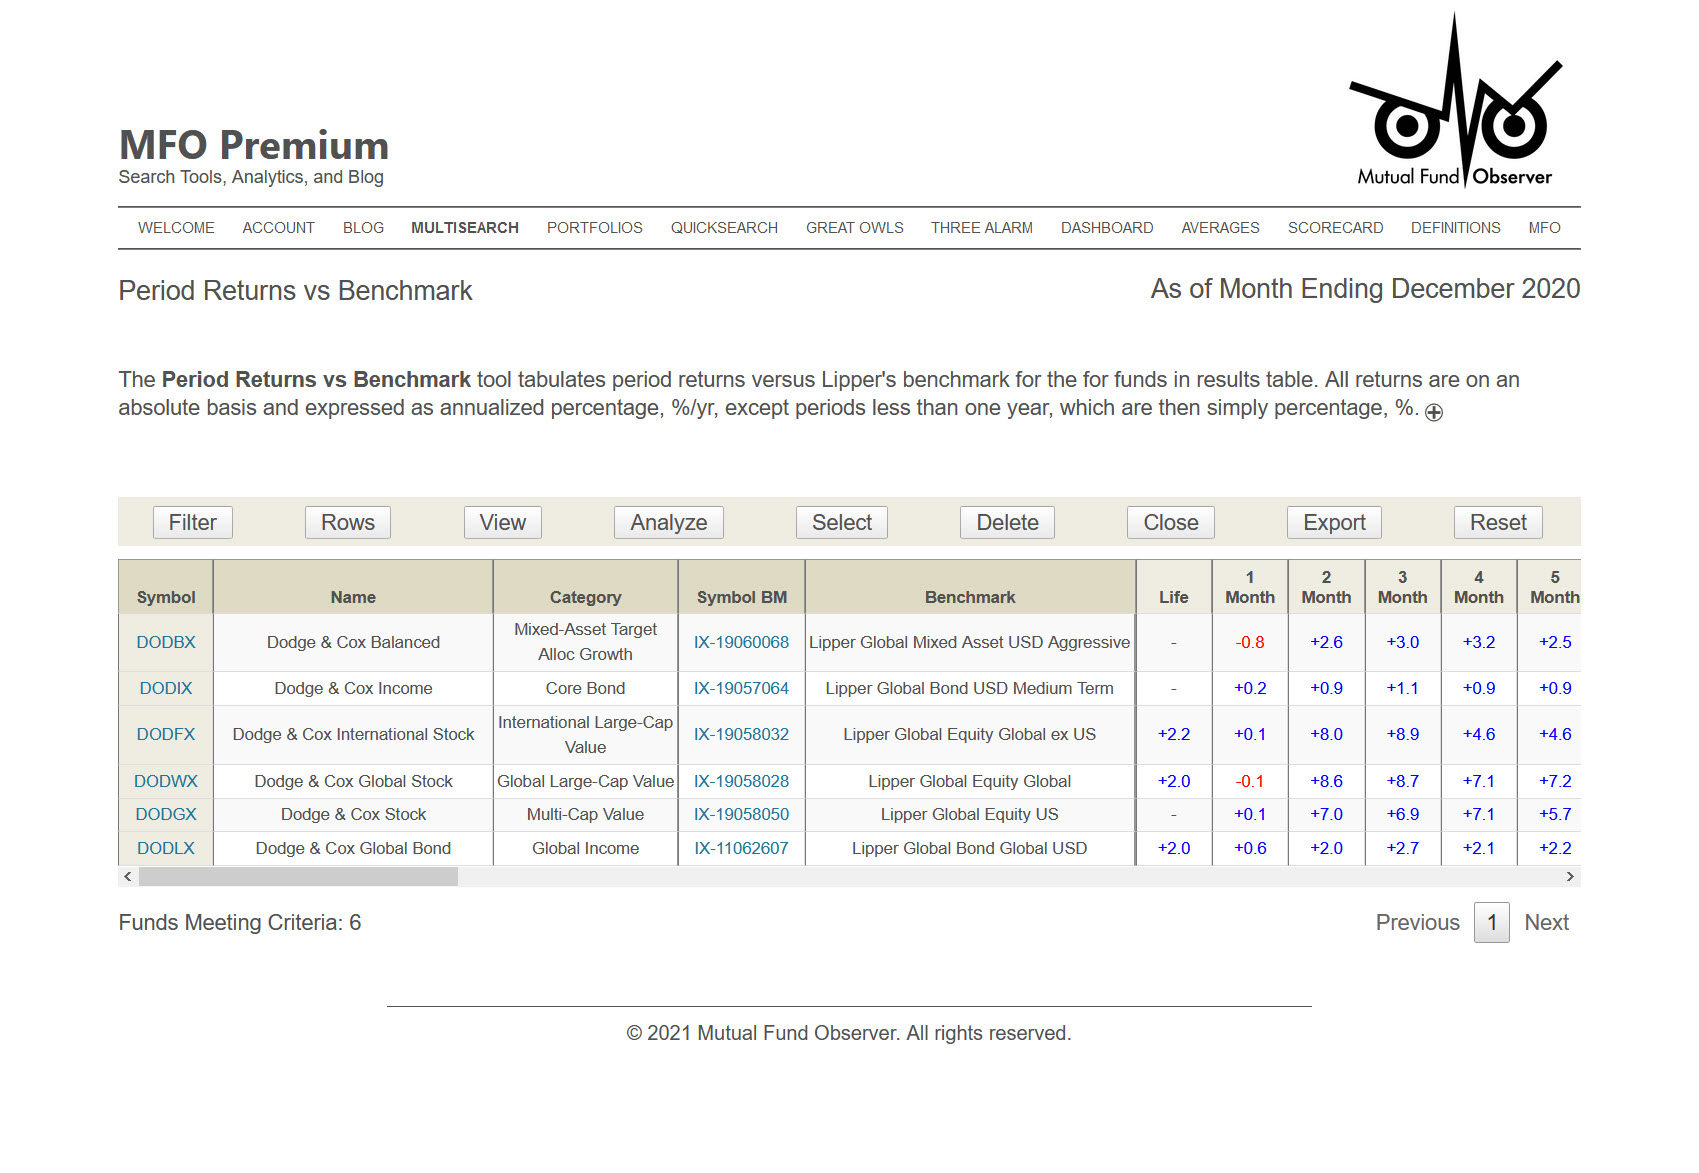Click the MFO Premium site title
The width and height of the screenshot is (1699, 1173).
tap(254, 146)
